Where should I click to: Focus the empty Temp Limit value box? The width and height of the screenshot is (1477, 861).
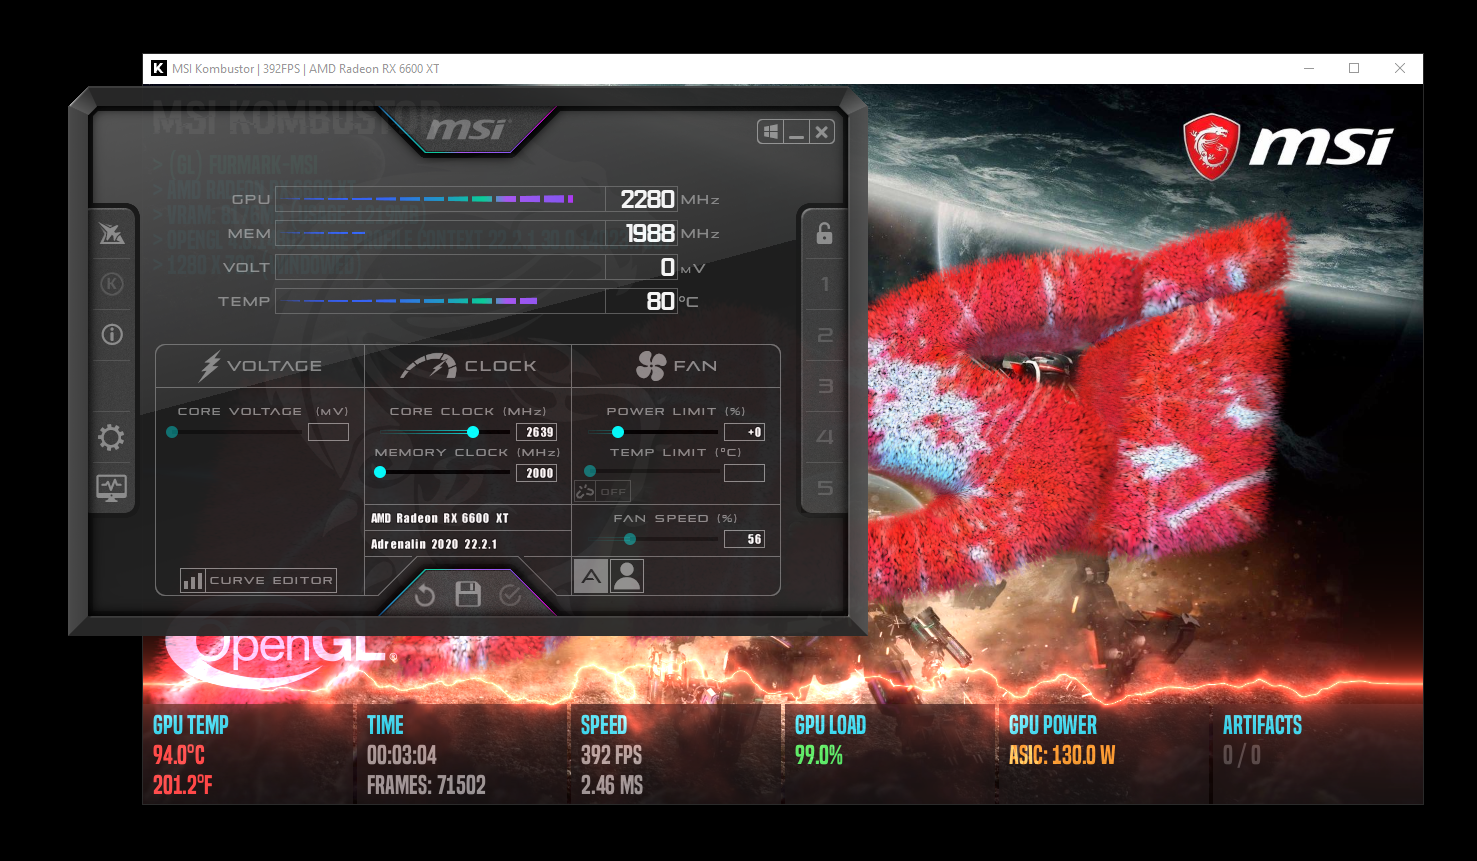tap(744, 473)
